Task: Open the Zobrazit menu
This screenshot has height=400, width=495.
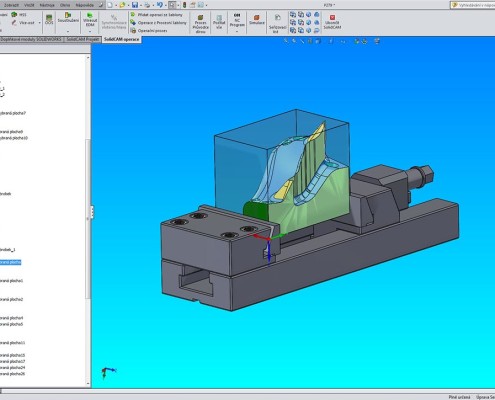Action: pyautogui.click(x=11, y=5)
